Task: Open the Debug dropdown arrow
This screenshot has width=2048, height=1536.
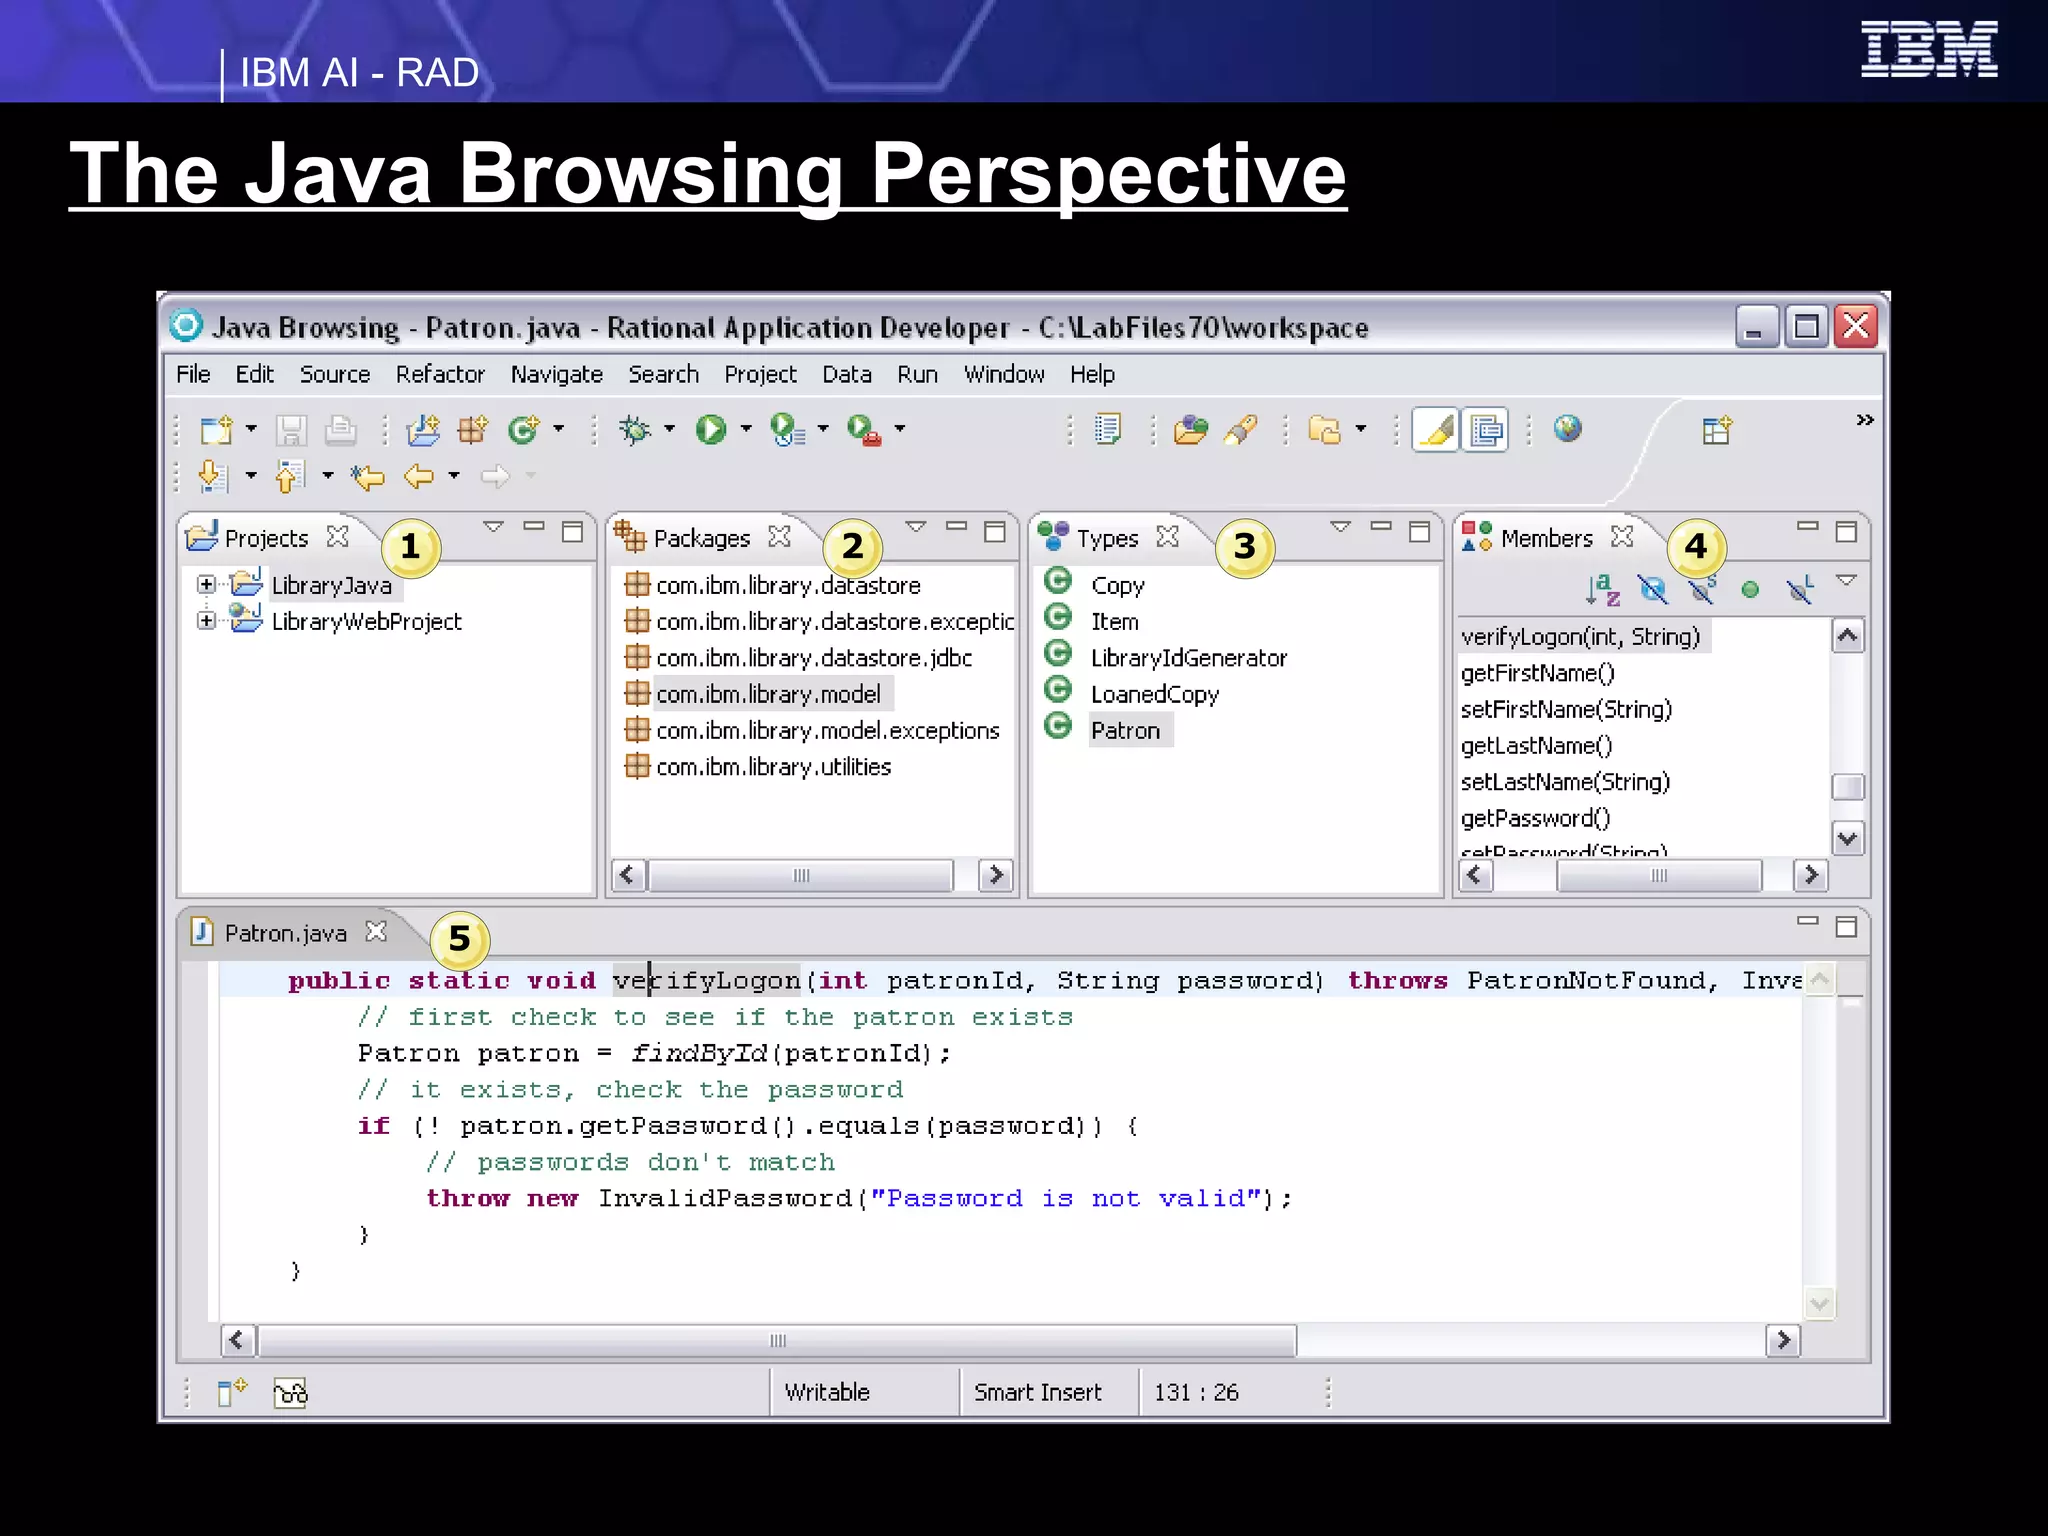Action: click(669, 429)
